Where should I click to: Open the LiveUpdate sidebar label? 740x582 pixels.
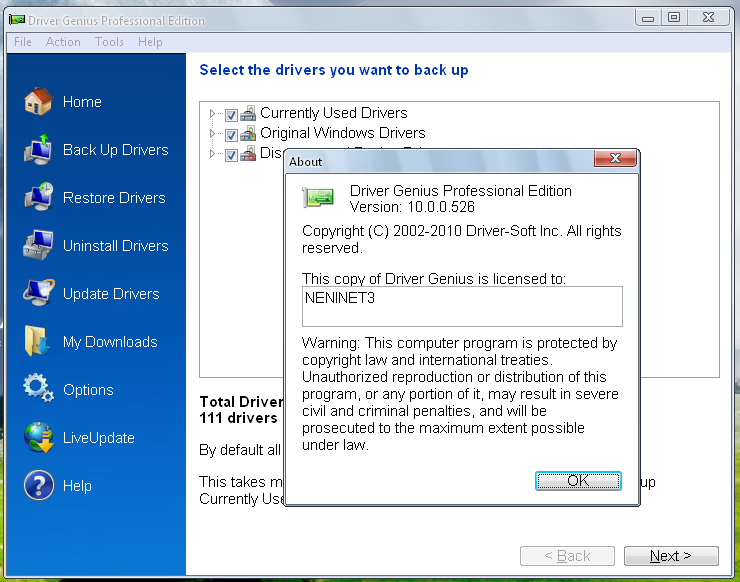[99, 438]
